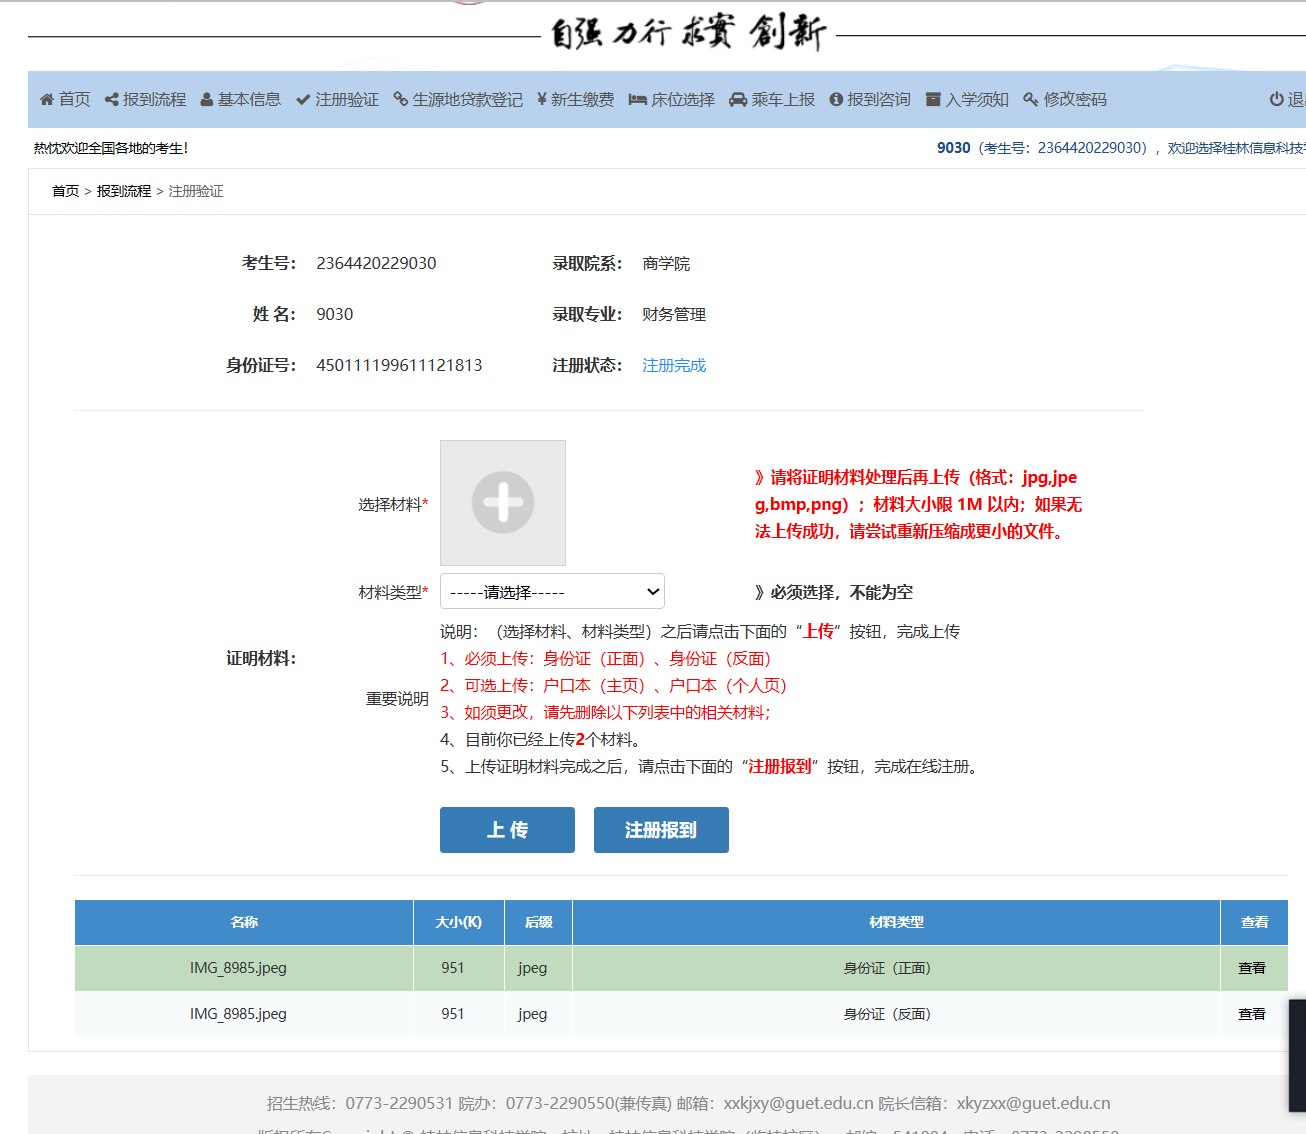Click the person icon beside 基本信息

click(x=207, y=100)
